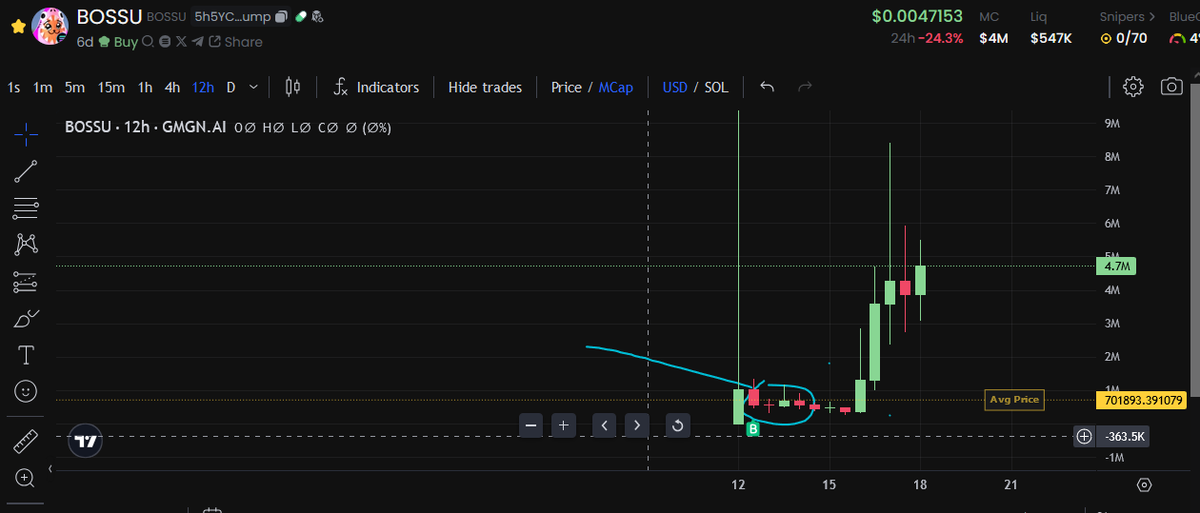Switch chart to 5m interval
Screen dimensions: 1200x513
pos(75,87)
